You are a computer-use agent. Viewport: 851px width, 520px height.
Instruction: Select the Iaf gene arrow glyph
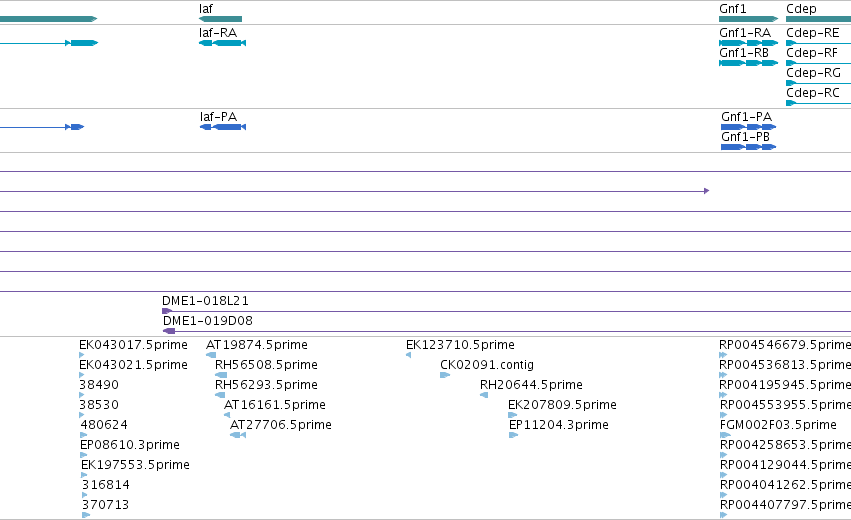tap(220, 19)
